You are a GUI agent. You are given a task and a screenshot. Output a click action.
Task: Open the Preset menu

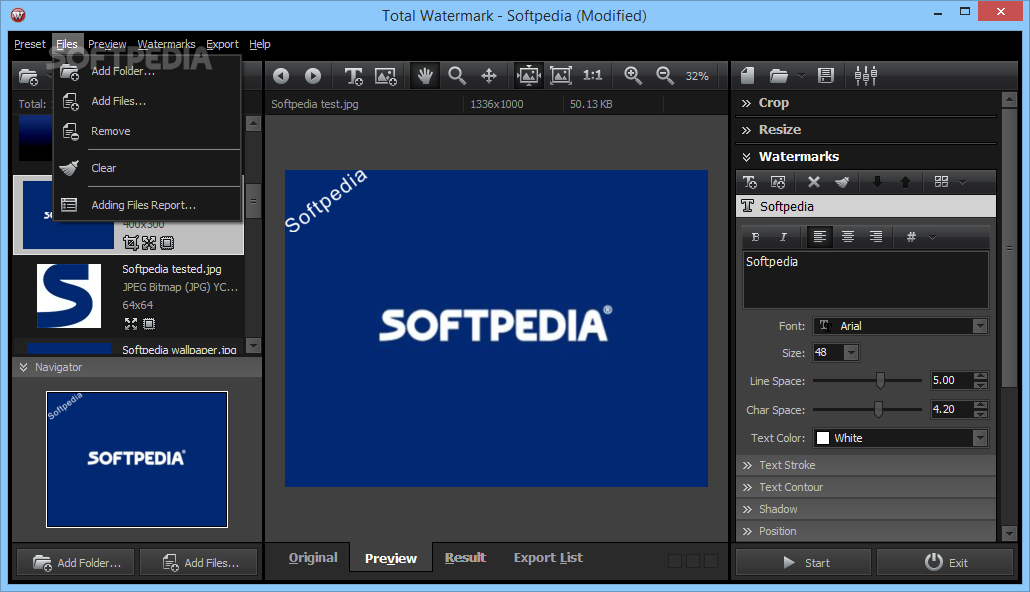[30, 44]
